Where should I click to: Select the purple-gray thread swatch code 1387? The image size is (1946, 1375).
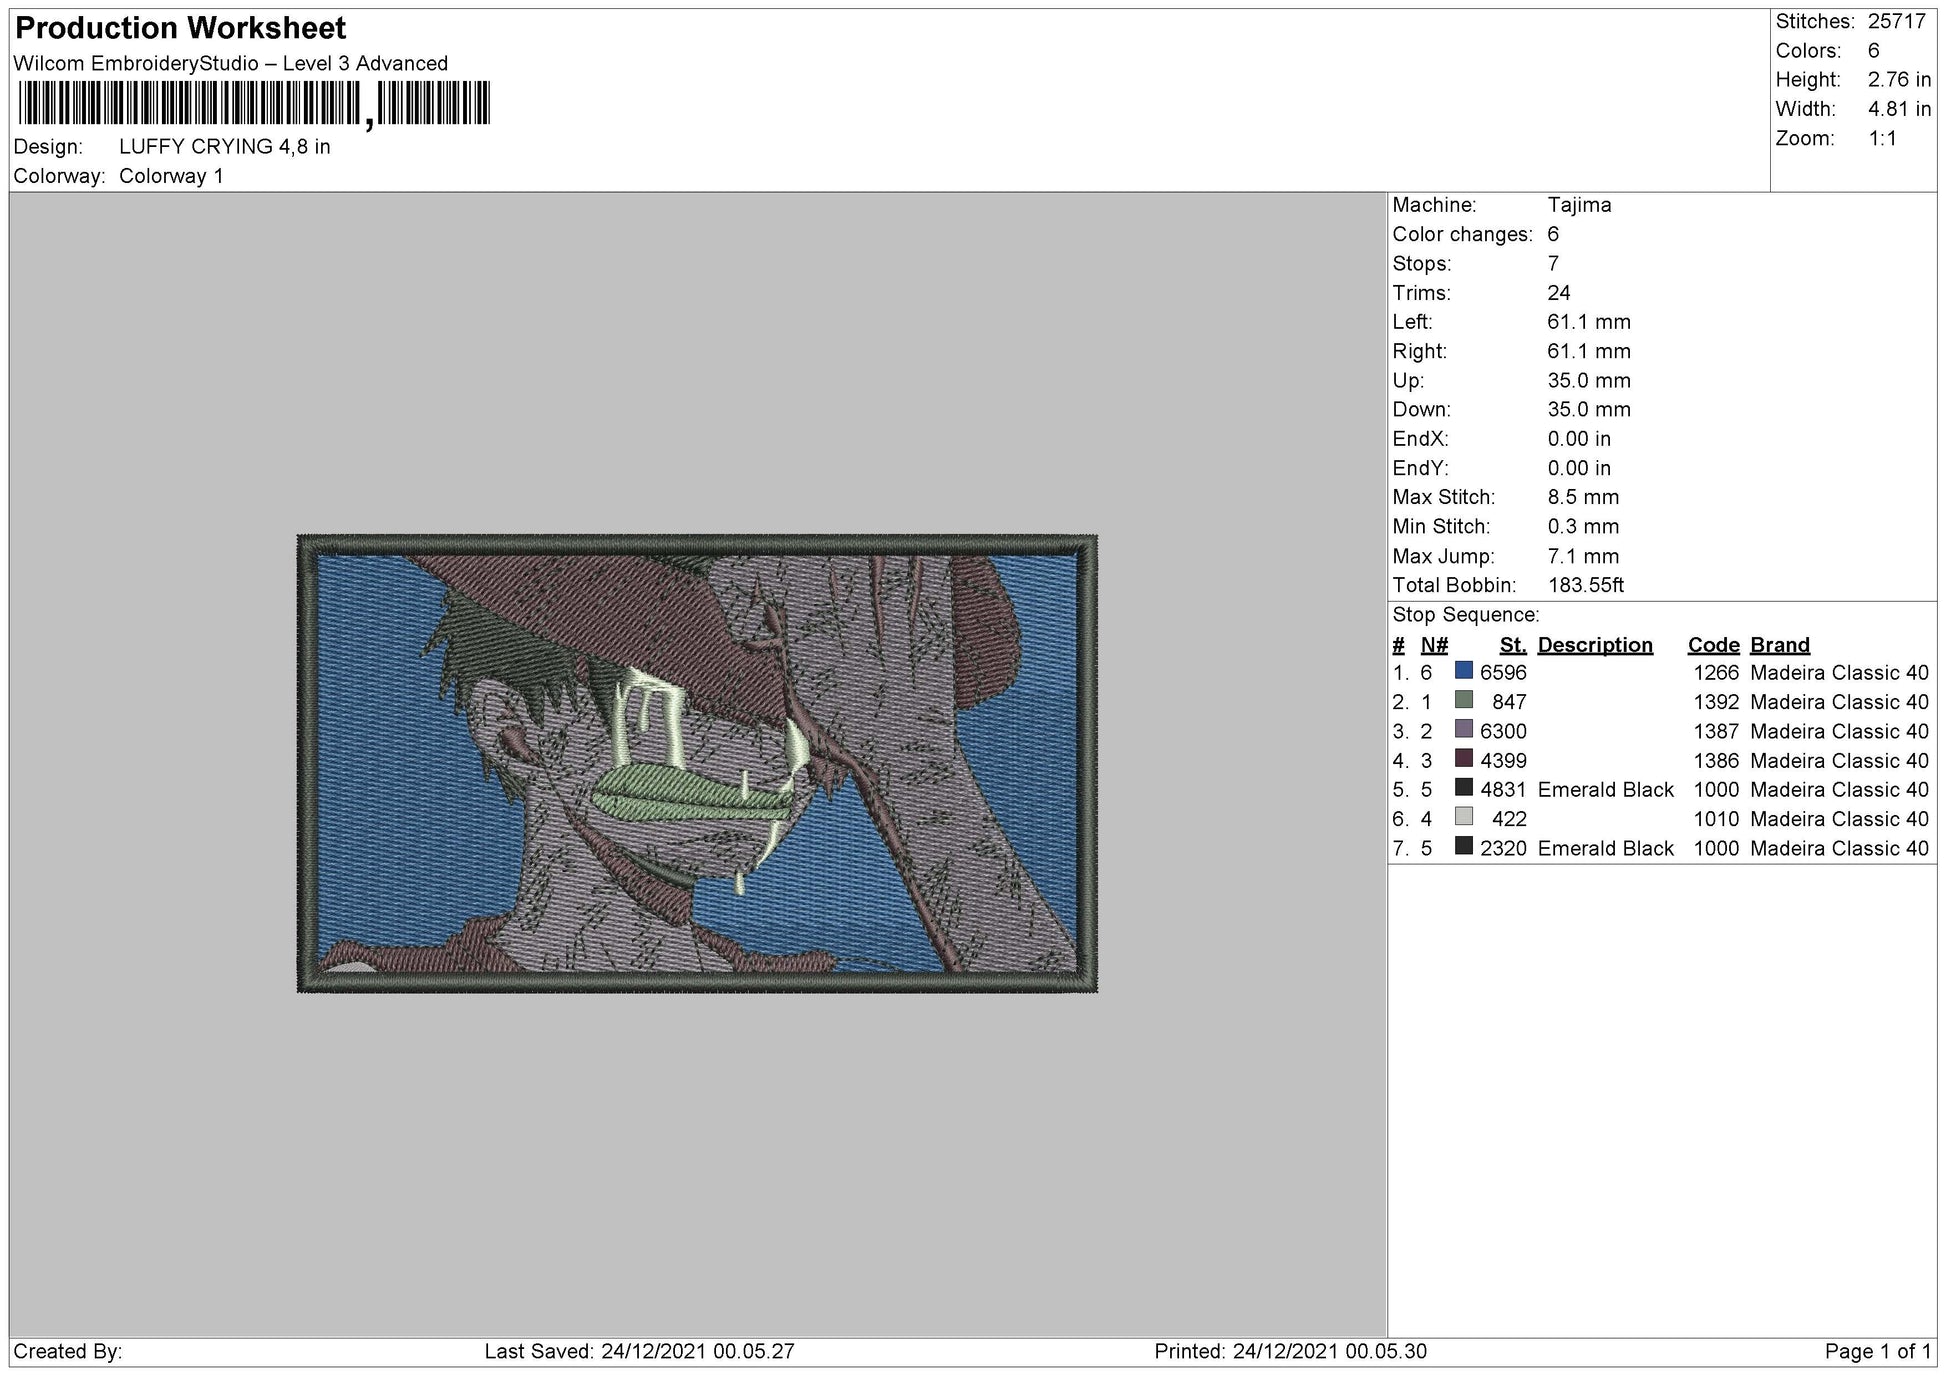coord(1464,729)
